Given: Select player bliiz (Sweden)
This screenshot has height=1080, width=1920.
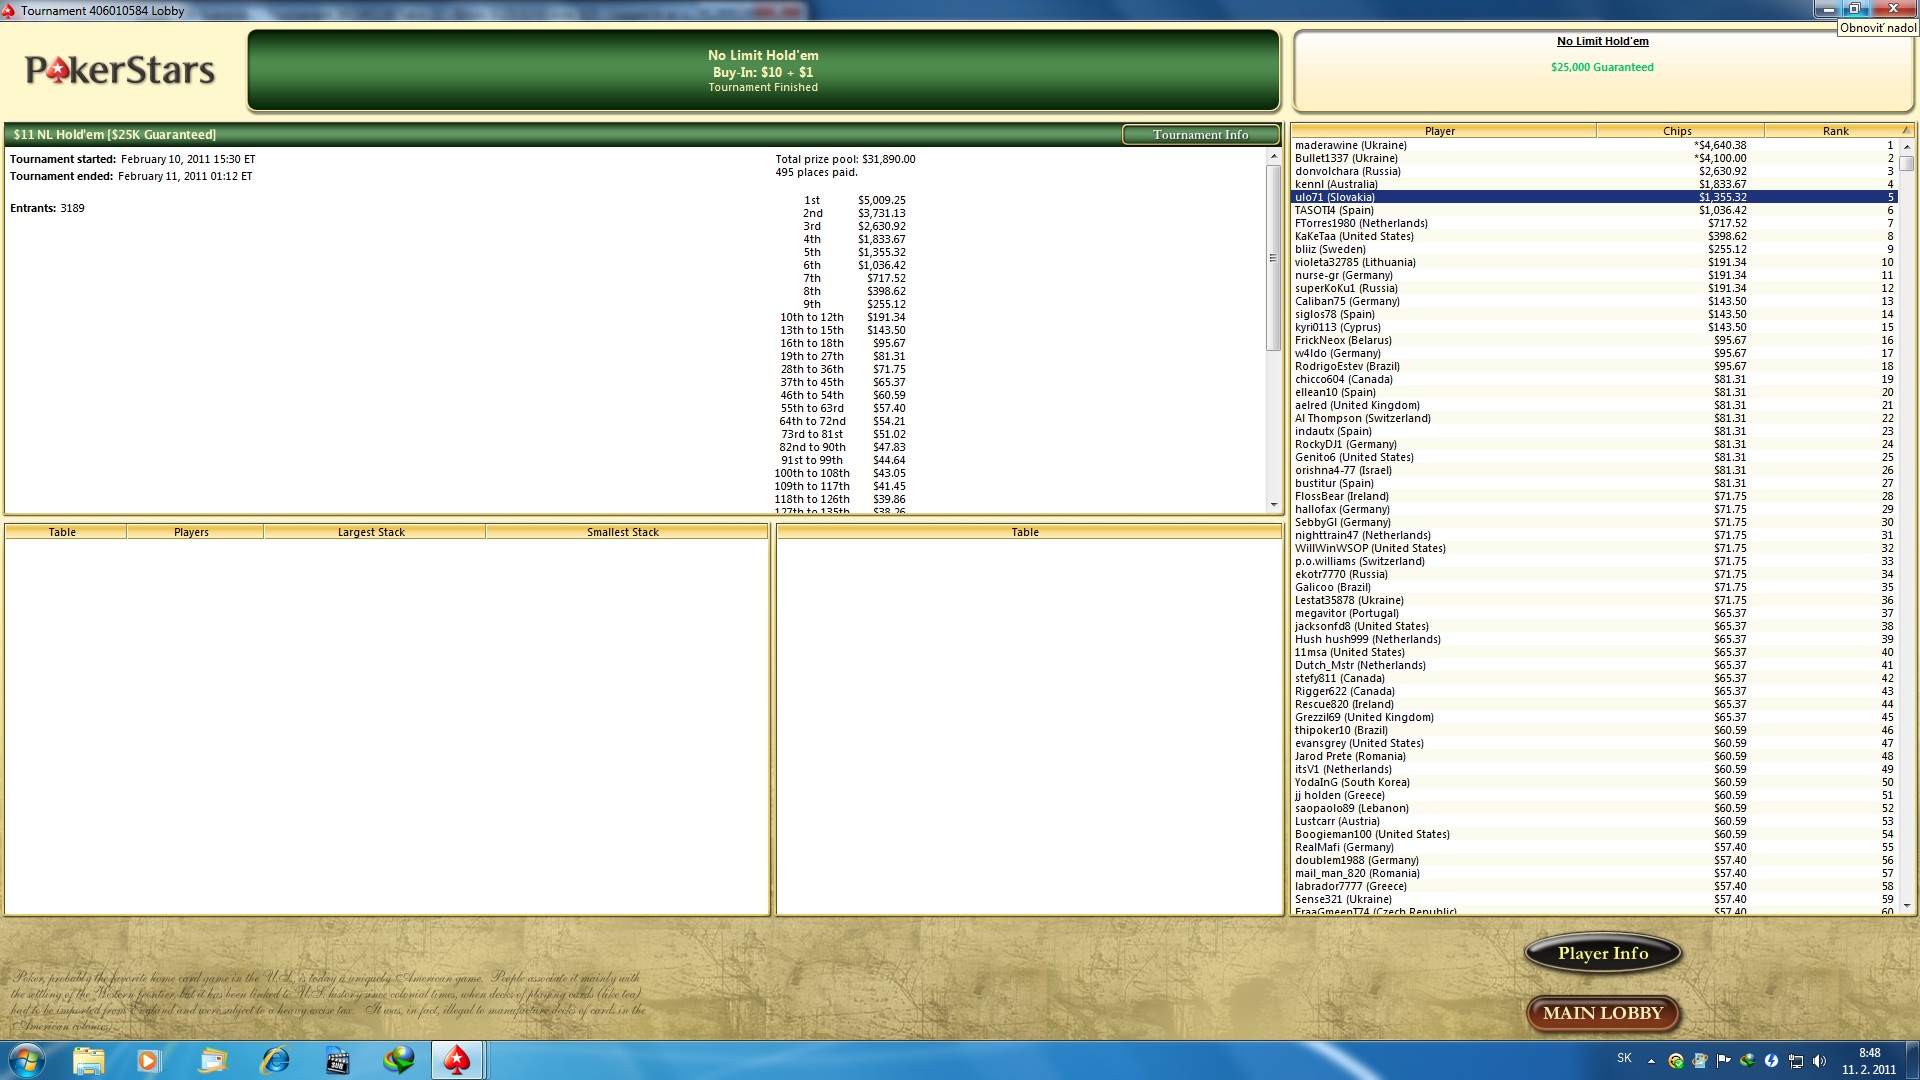Looking at the screenshot, I should [1594, 249].
